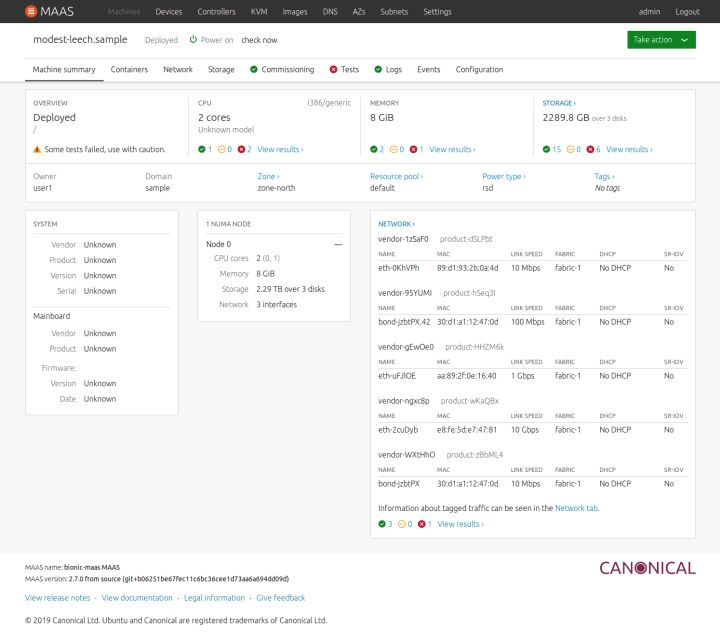This screenshot has width=720, height=642.
Task: Click Memory passed tests green check icon
Action: coord(374,149)
